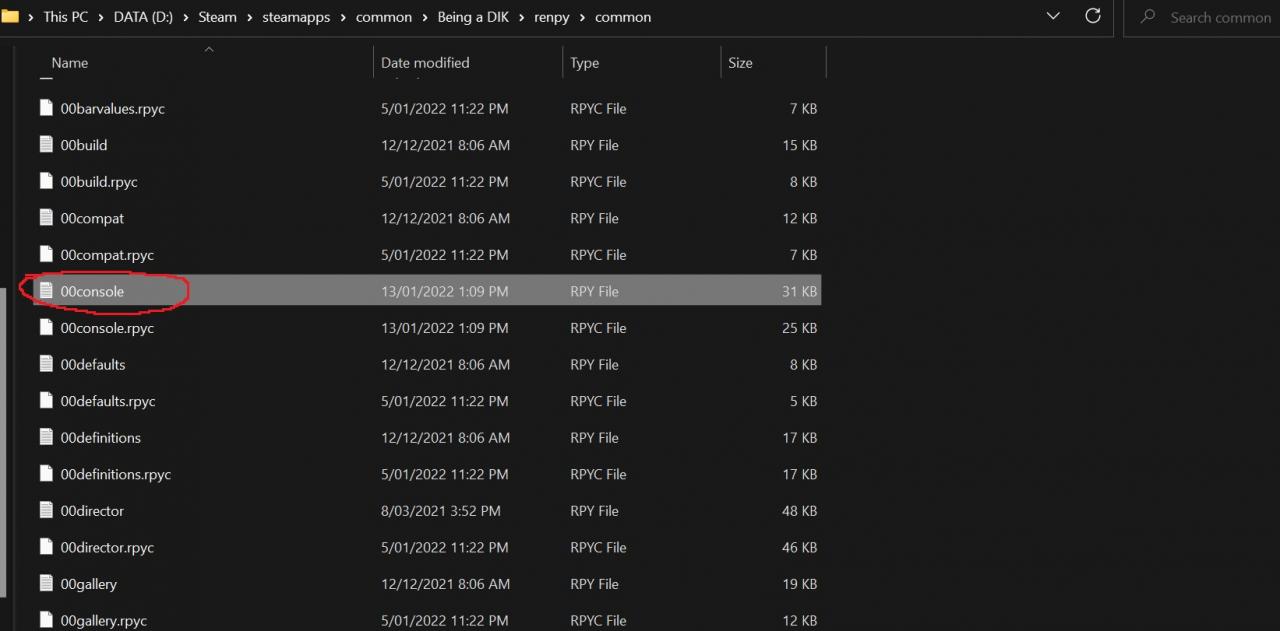
Task: Sort by Type column header
Action: click(584, 62)
